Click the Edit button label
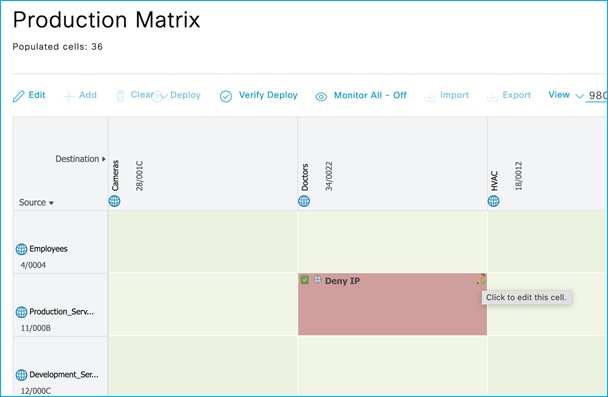 pyautogui.click(x=37, y=95)
